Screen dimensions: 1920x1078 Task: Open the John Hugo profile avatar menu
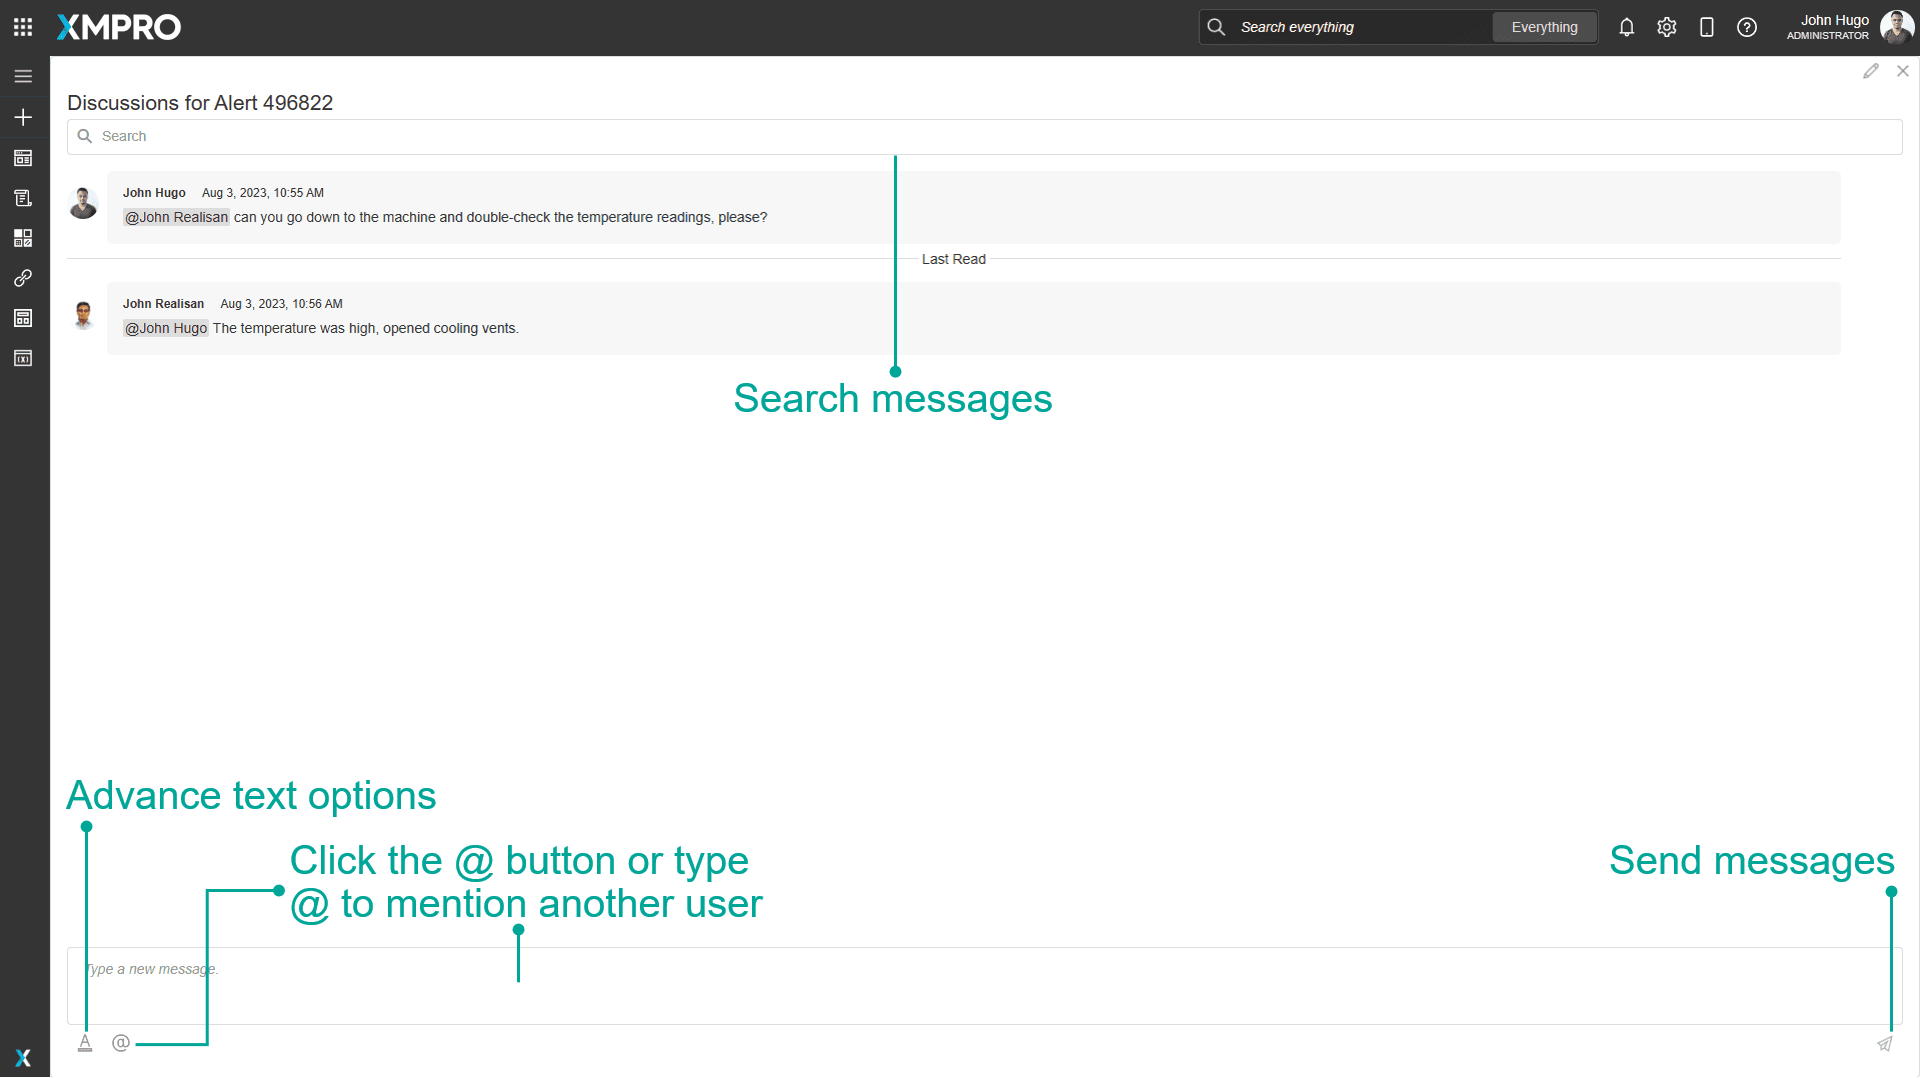click(x=1896, y=27)
